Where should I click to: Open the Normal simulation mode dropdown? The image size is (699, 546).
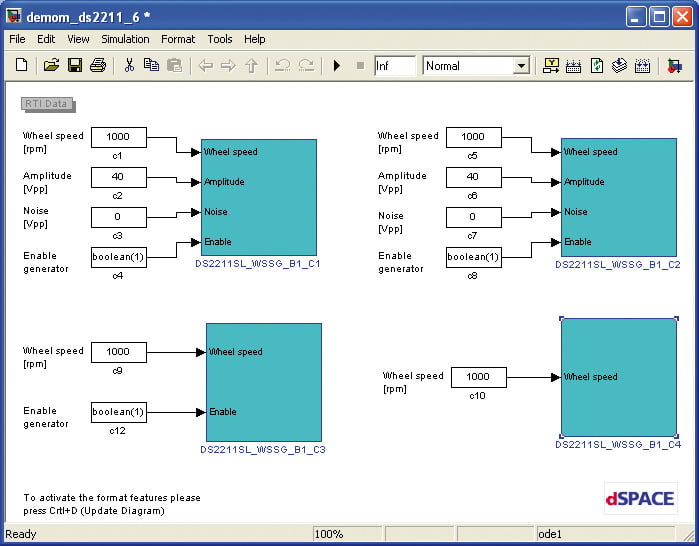pyautogui.click(x=476, y=66)
